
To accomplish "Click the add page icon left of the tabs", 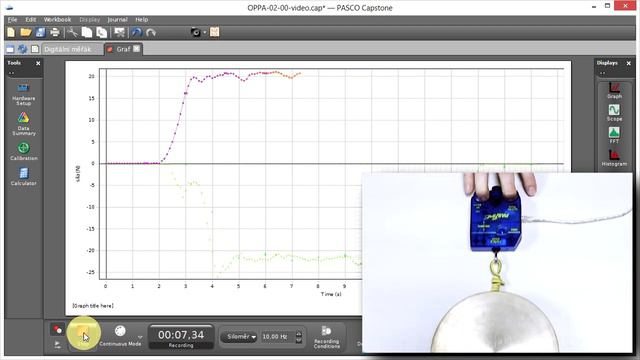I will [x=10, y=49].
